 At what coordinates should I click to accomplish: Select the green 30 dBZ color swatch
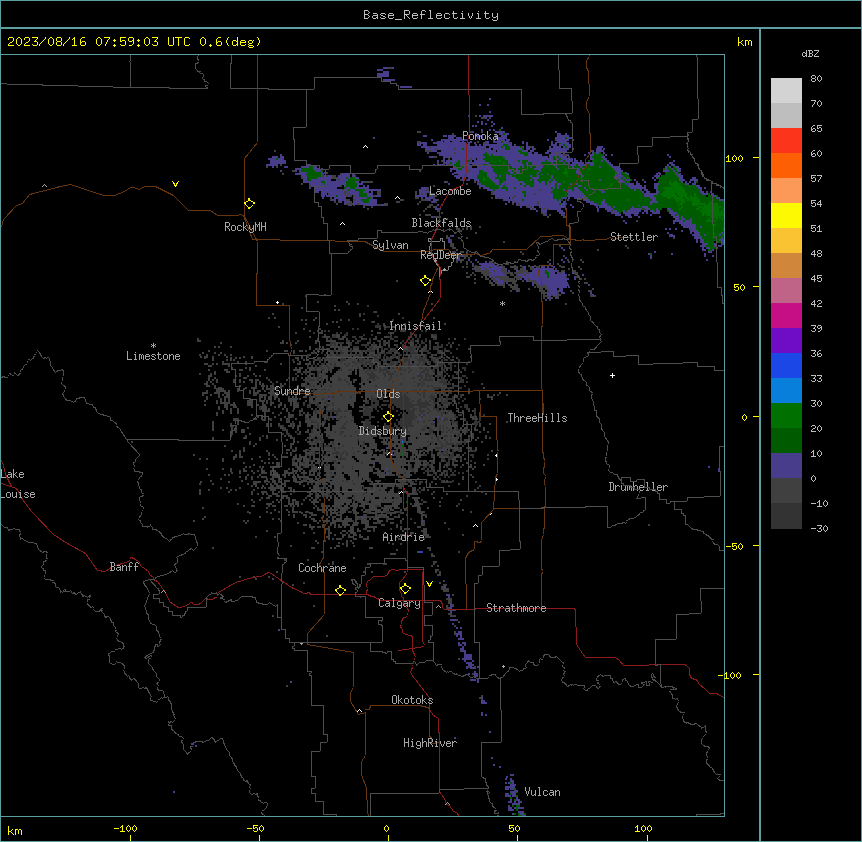[x=786, y=416]
